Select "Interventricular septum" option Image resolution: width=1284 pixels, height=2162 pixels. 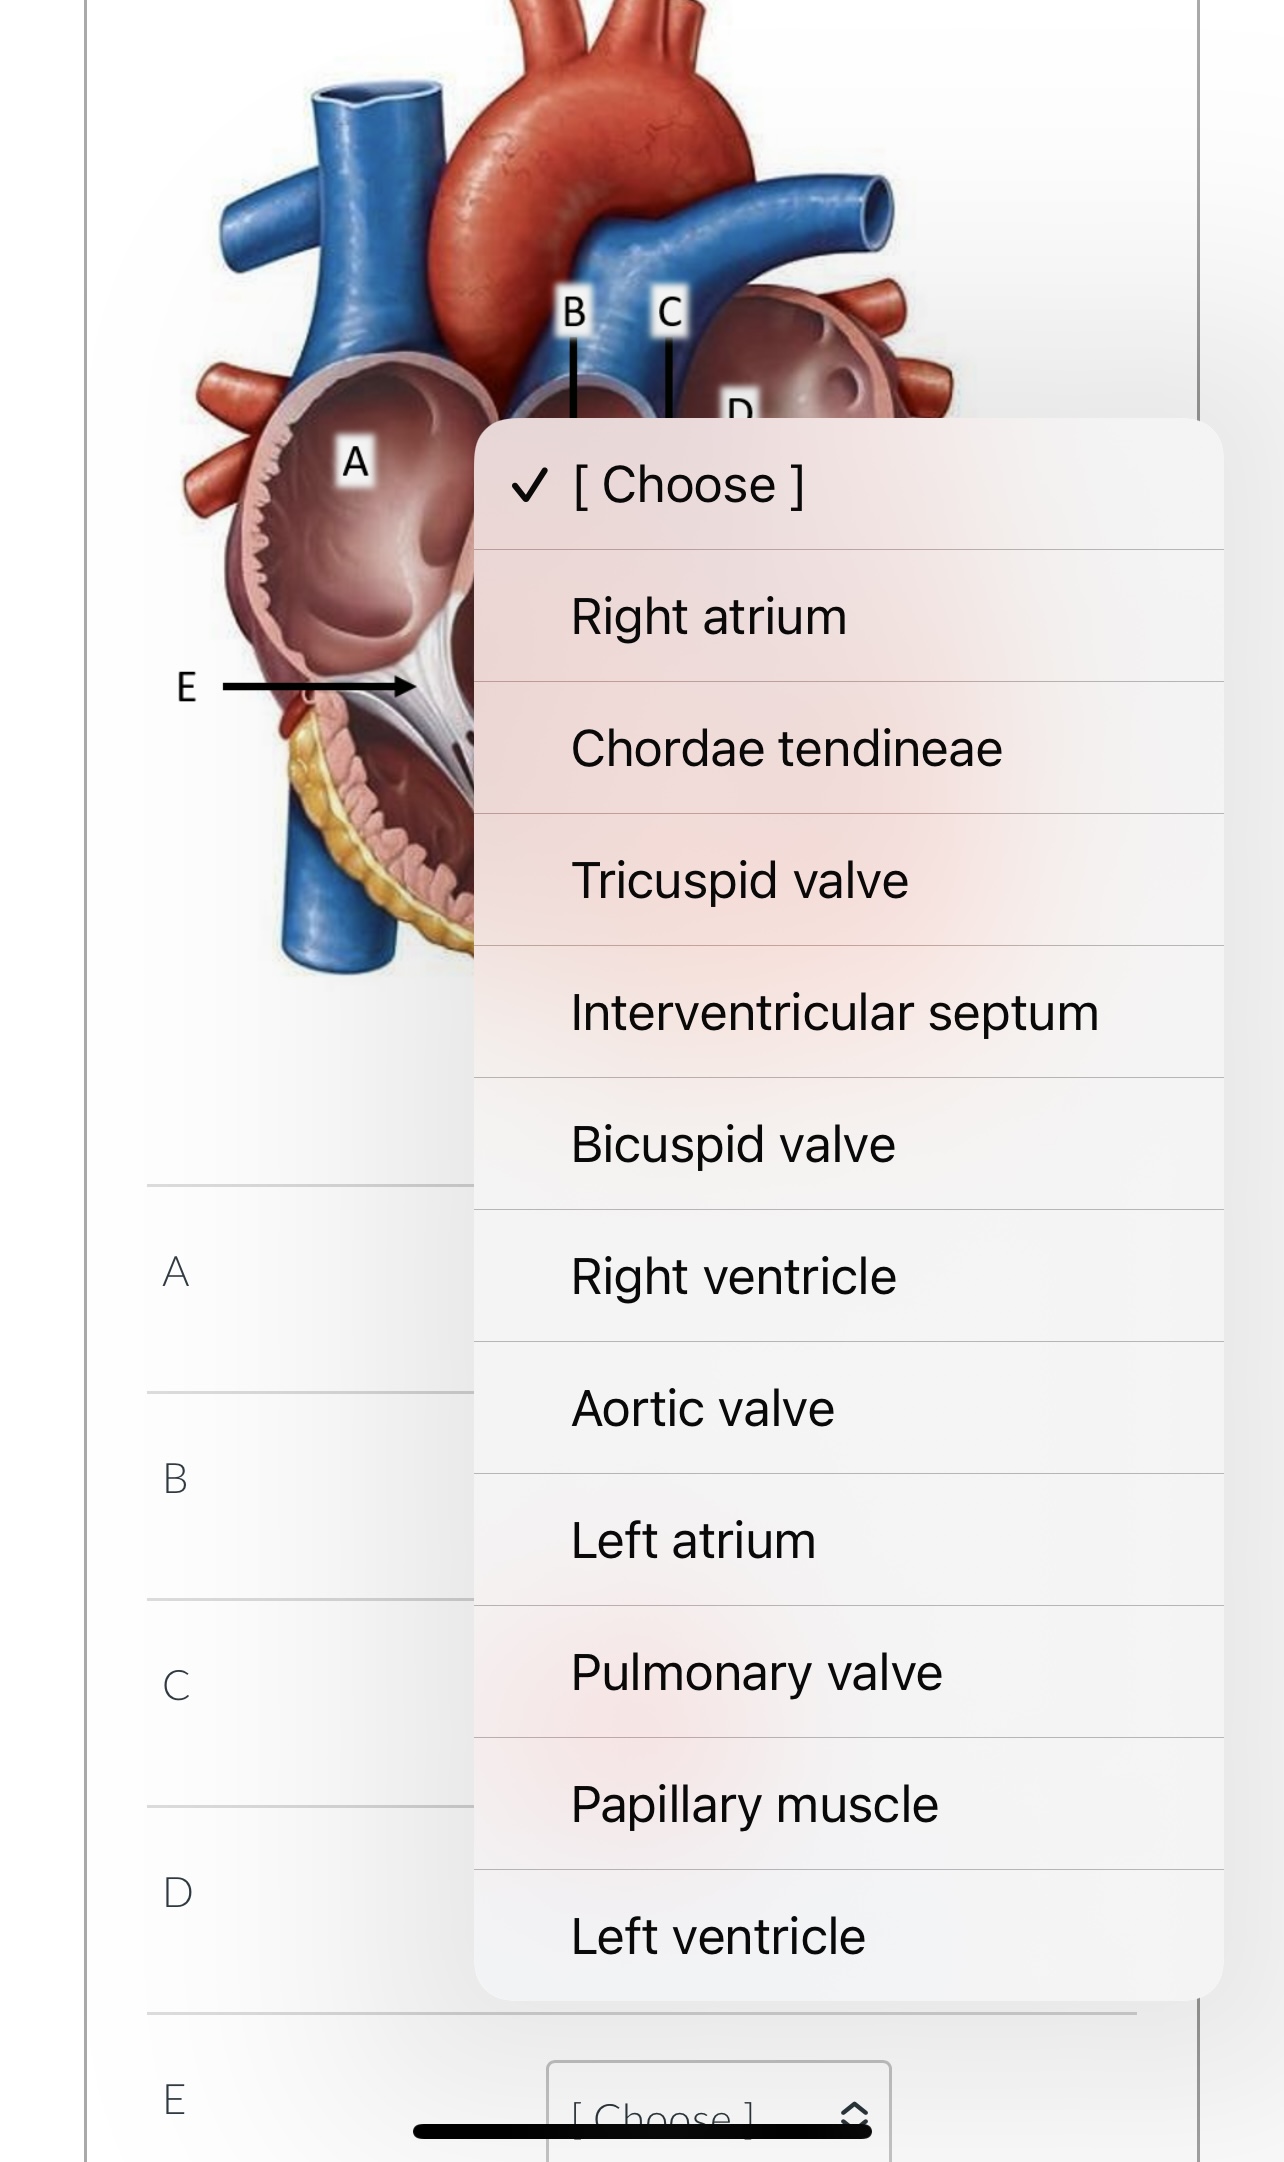point(834,1011)
